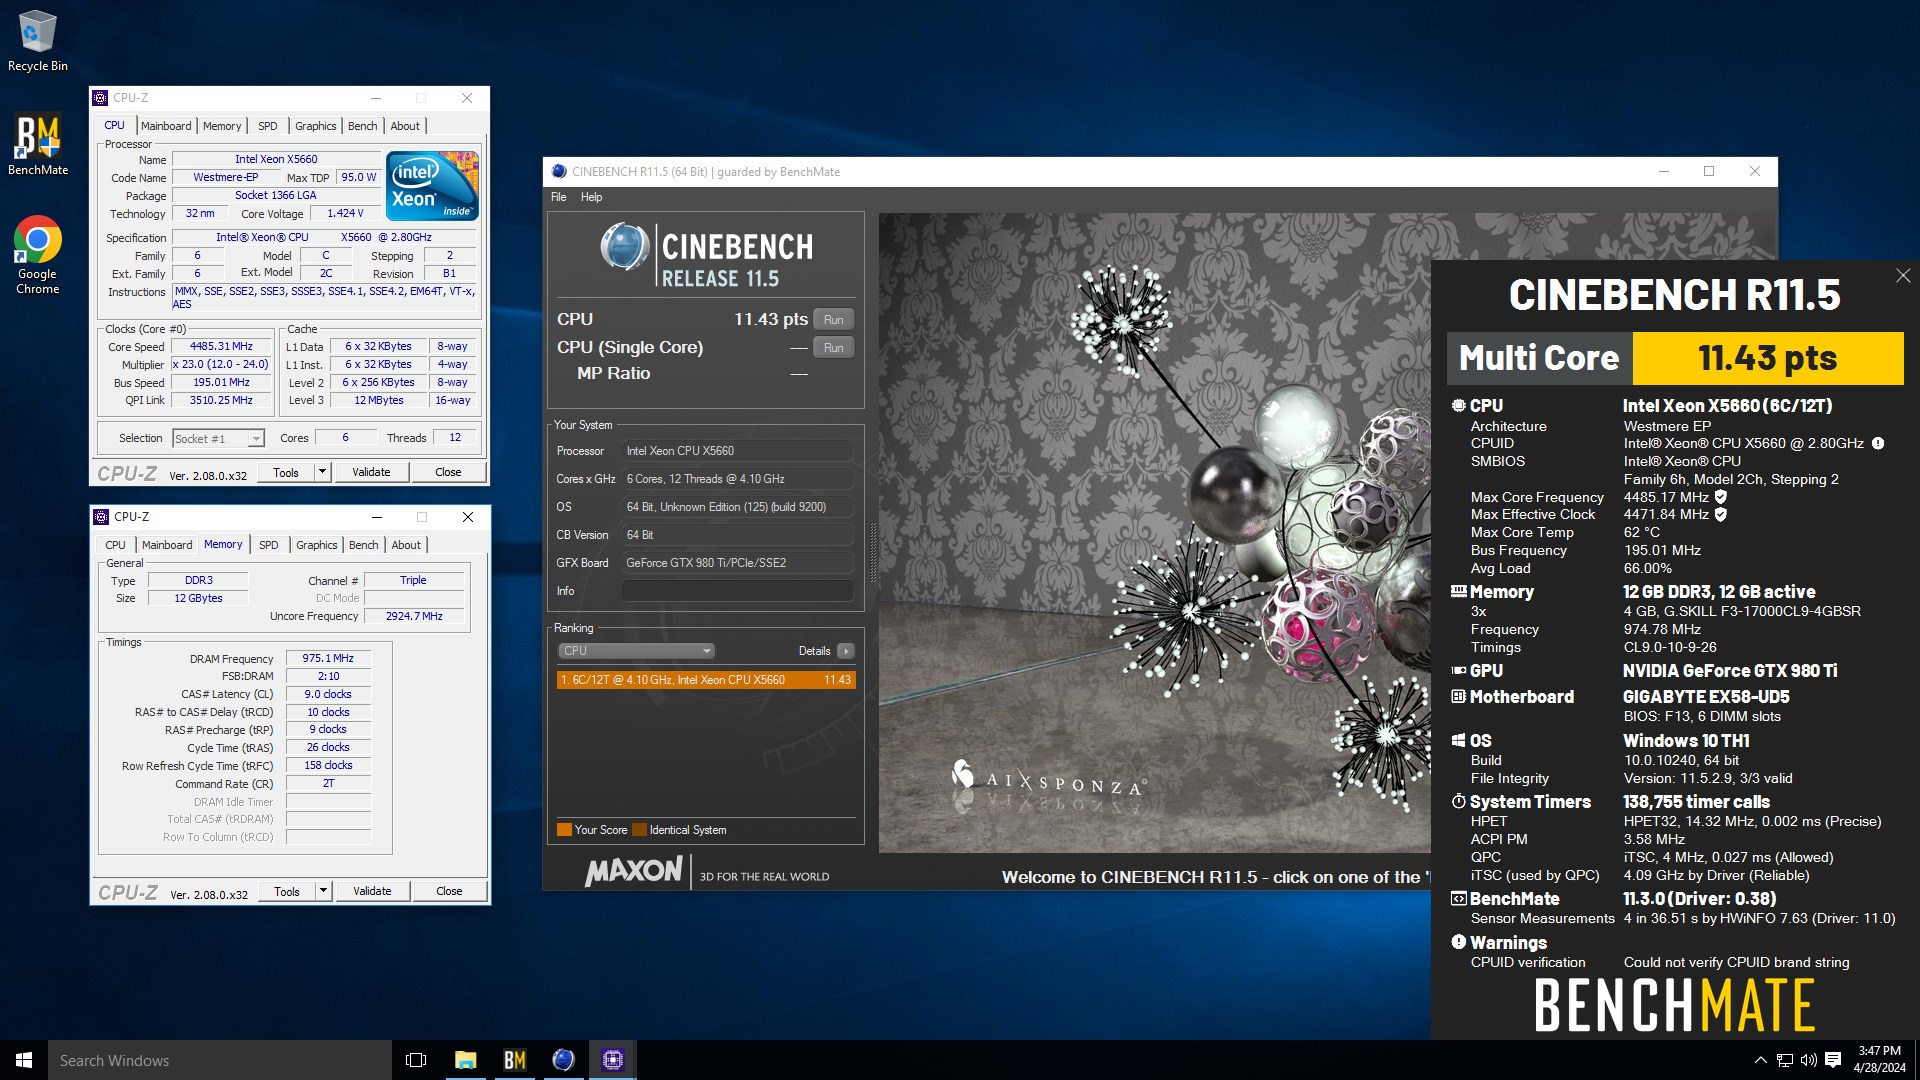This screenshot has width=1920, height=1080.
Task: Switch to About tab in top CPU-Z
Action: tap(405, 126)
